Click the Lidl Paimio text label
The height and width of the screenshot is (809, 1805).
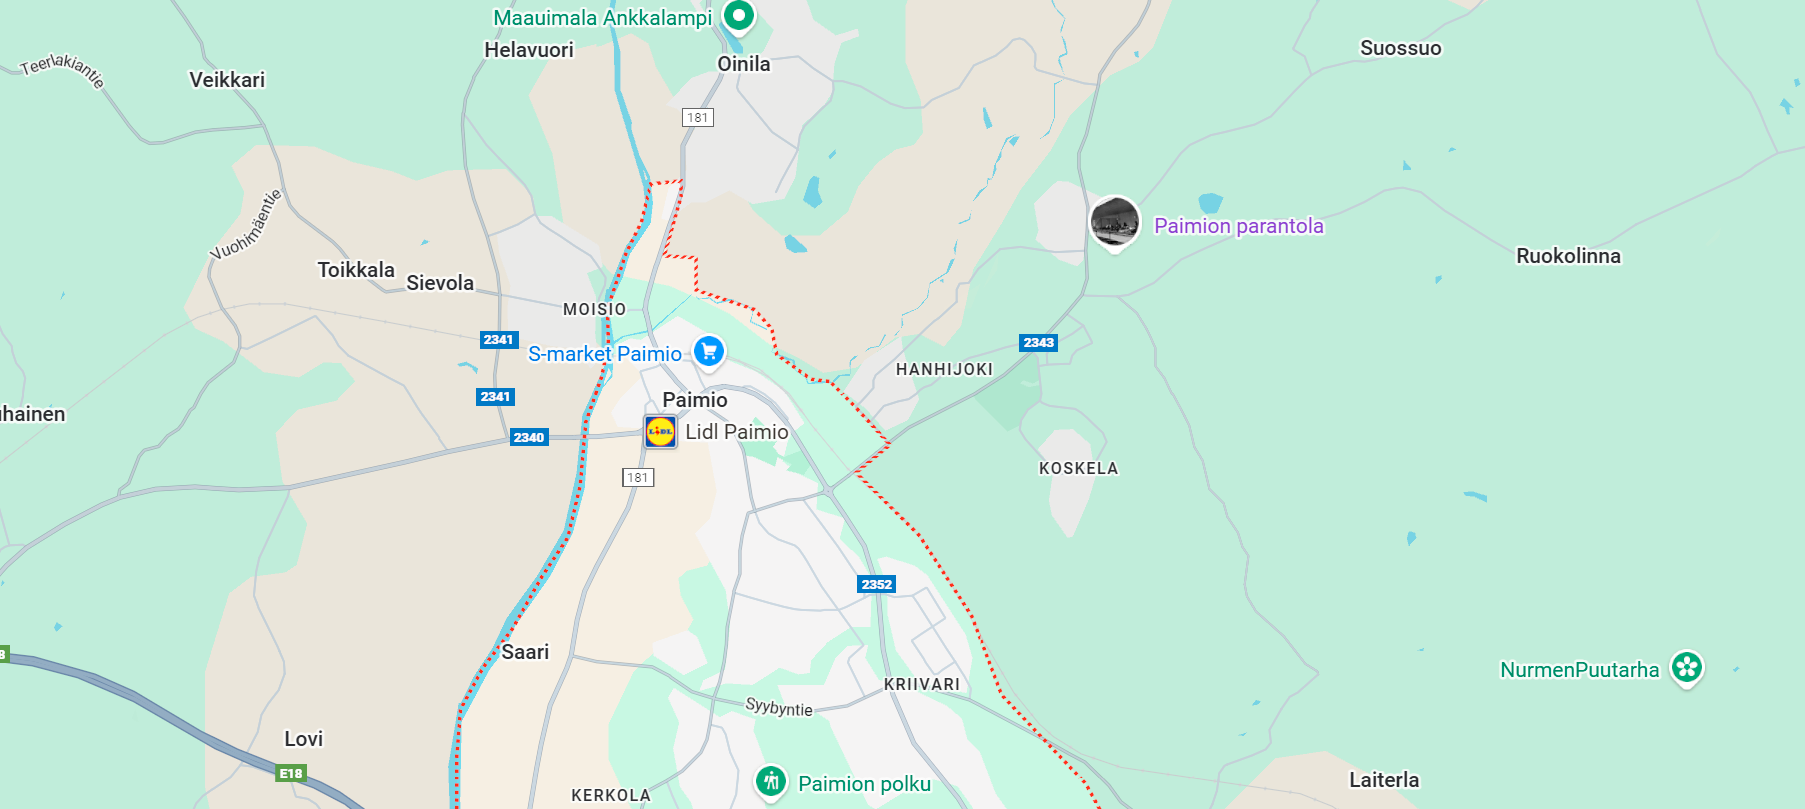tap(737, 432)
